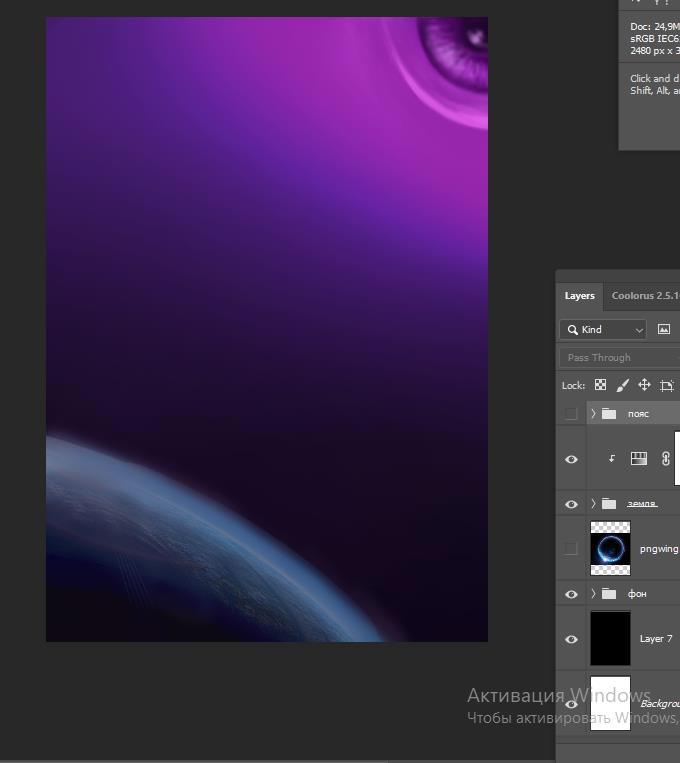The image size is (680, 763).
Task: Click lock image pixels brush icon
Action: point(622,385)
